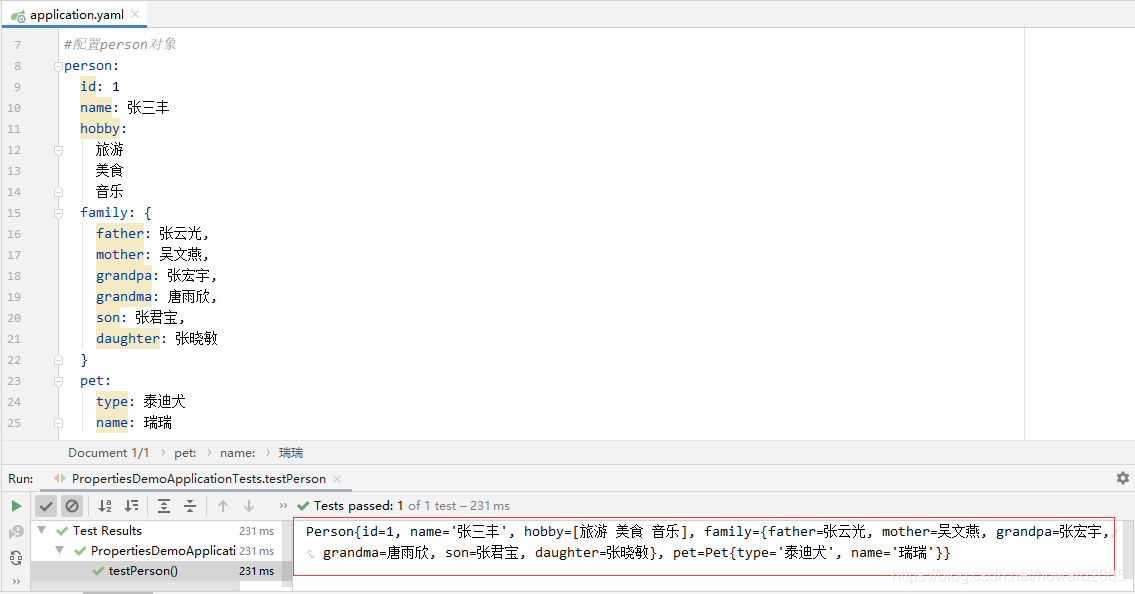Jump to next test with the down arrow
1135x594 pixels.
point(248,506)
